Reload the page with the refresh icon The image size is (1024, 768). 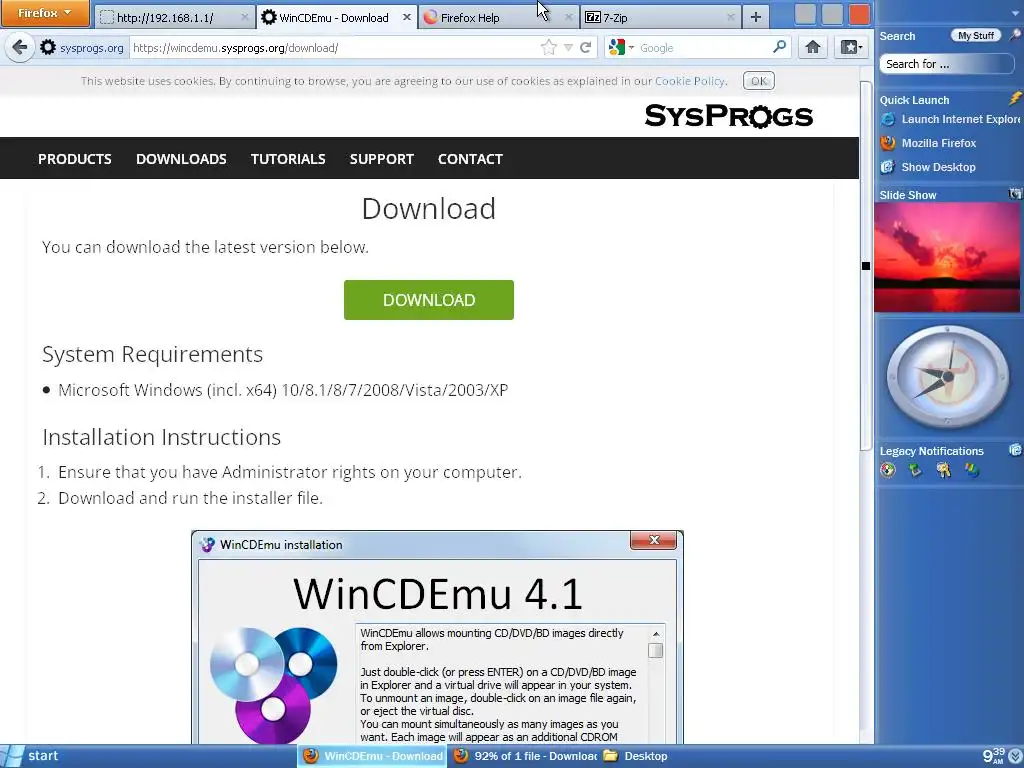[586, 47]
